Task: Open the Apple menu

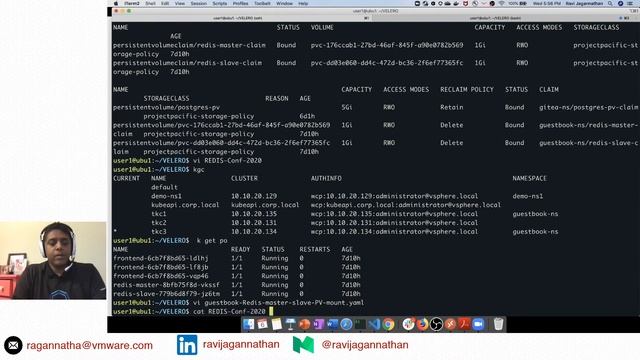Action: coord(116,3)
